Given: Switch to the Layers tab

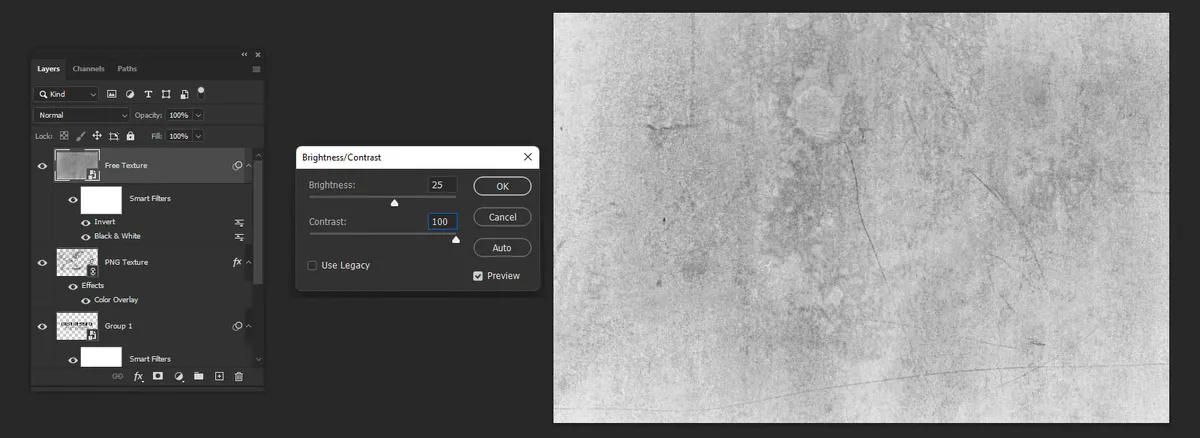Looking at the screenshot, I should coord(49,69).
